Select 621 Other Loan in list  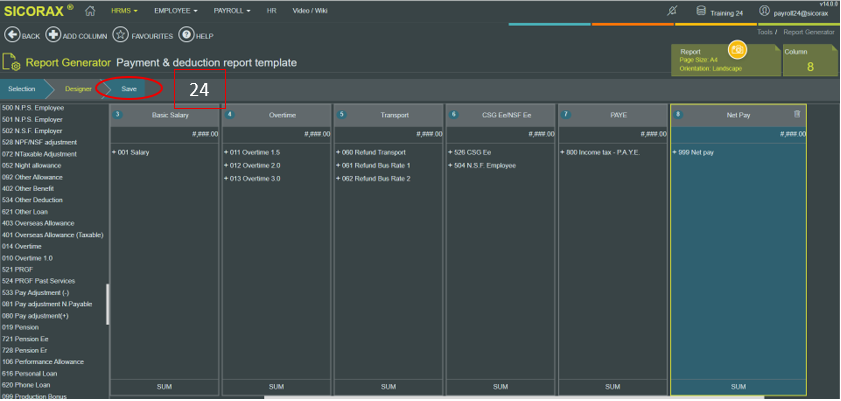pyautogui.click(x=25, y=212)
